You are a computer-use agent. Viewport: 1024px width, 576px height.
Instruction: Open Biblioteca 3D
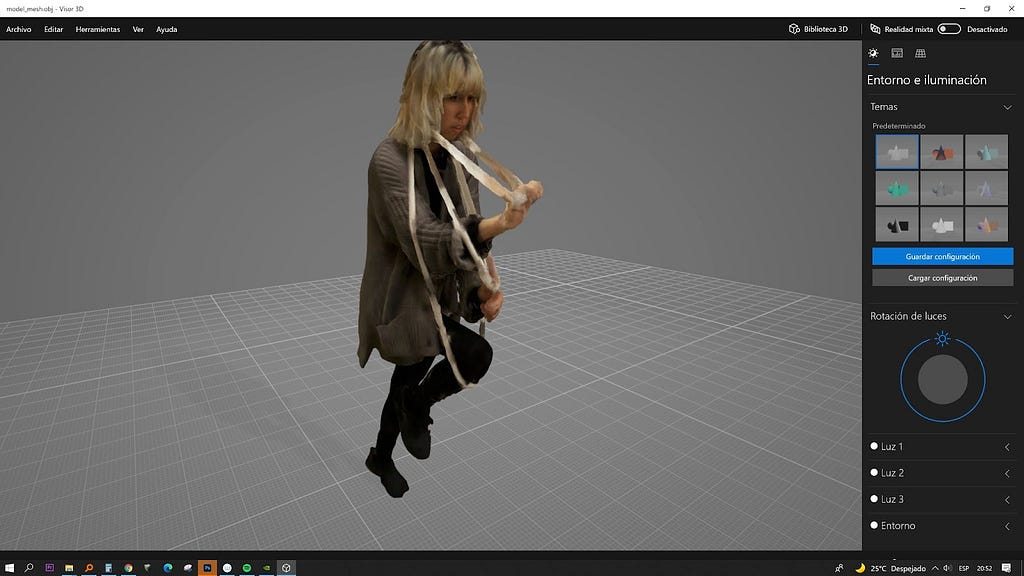point(818,29)
